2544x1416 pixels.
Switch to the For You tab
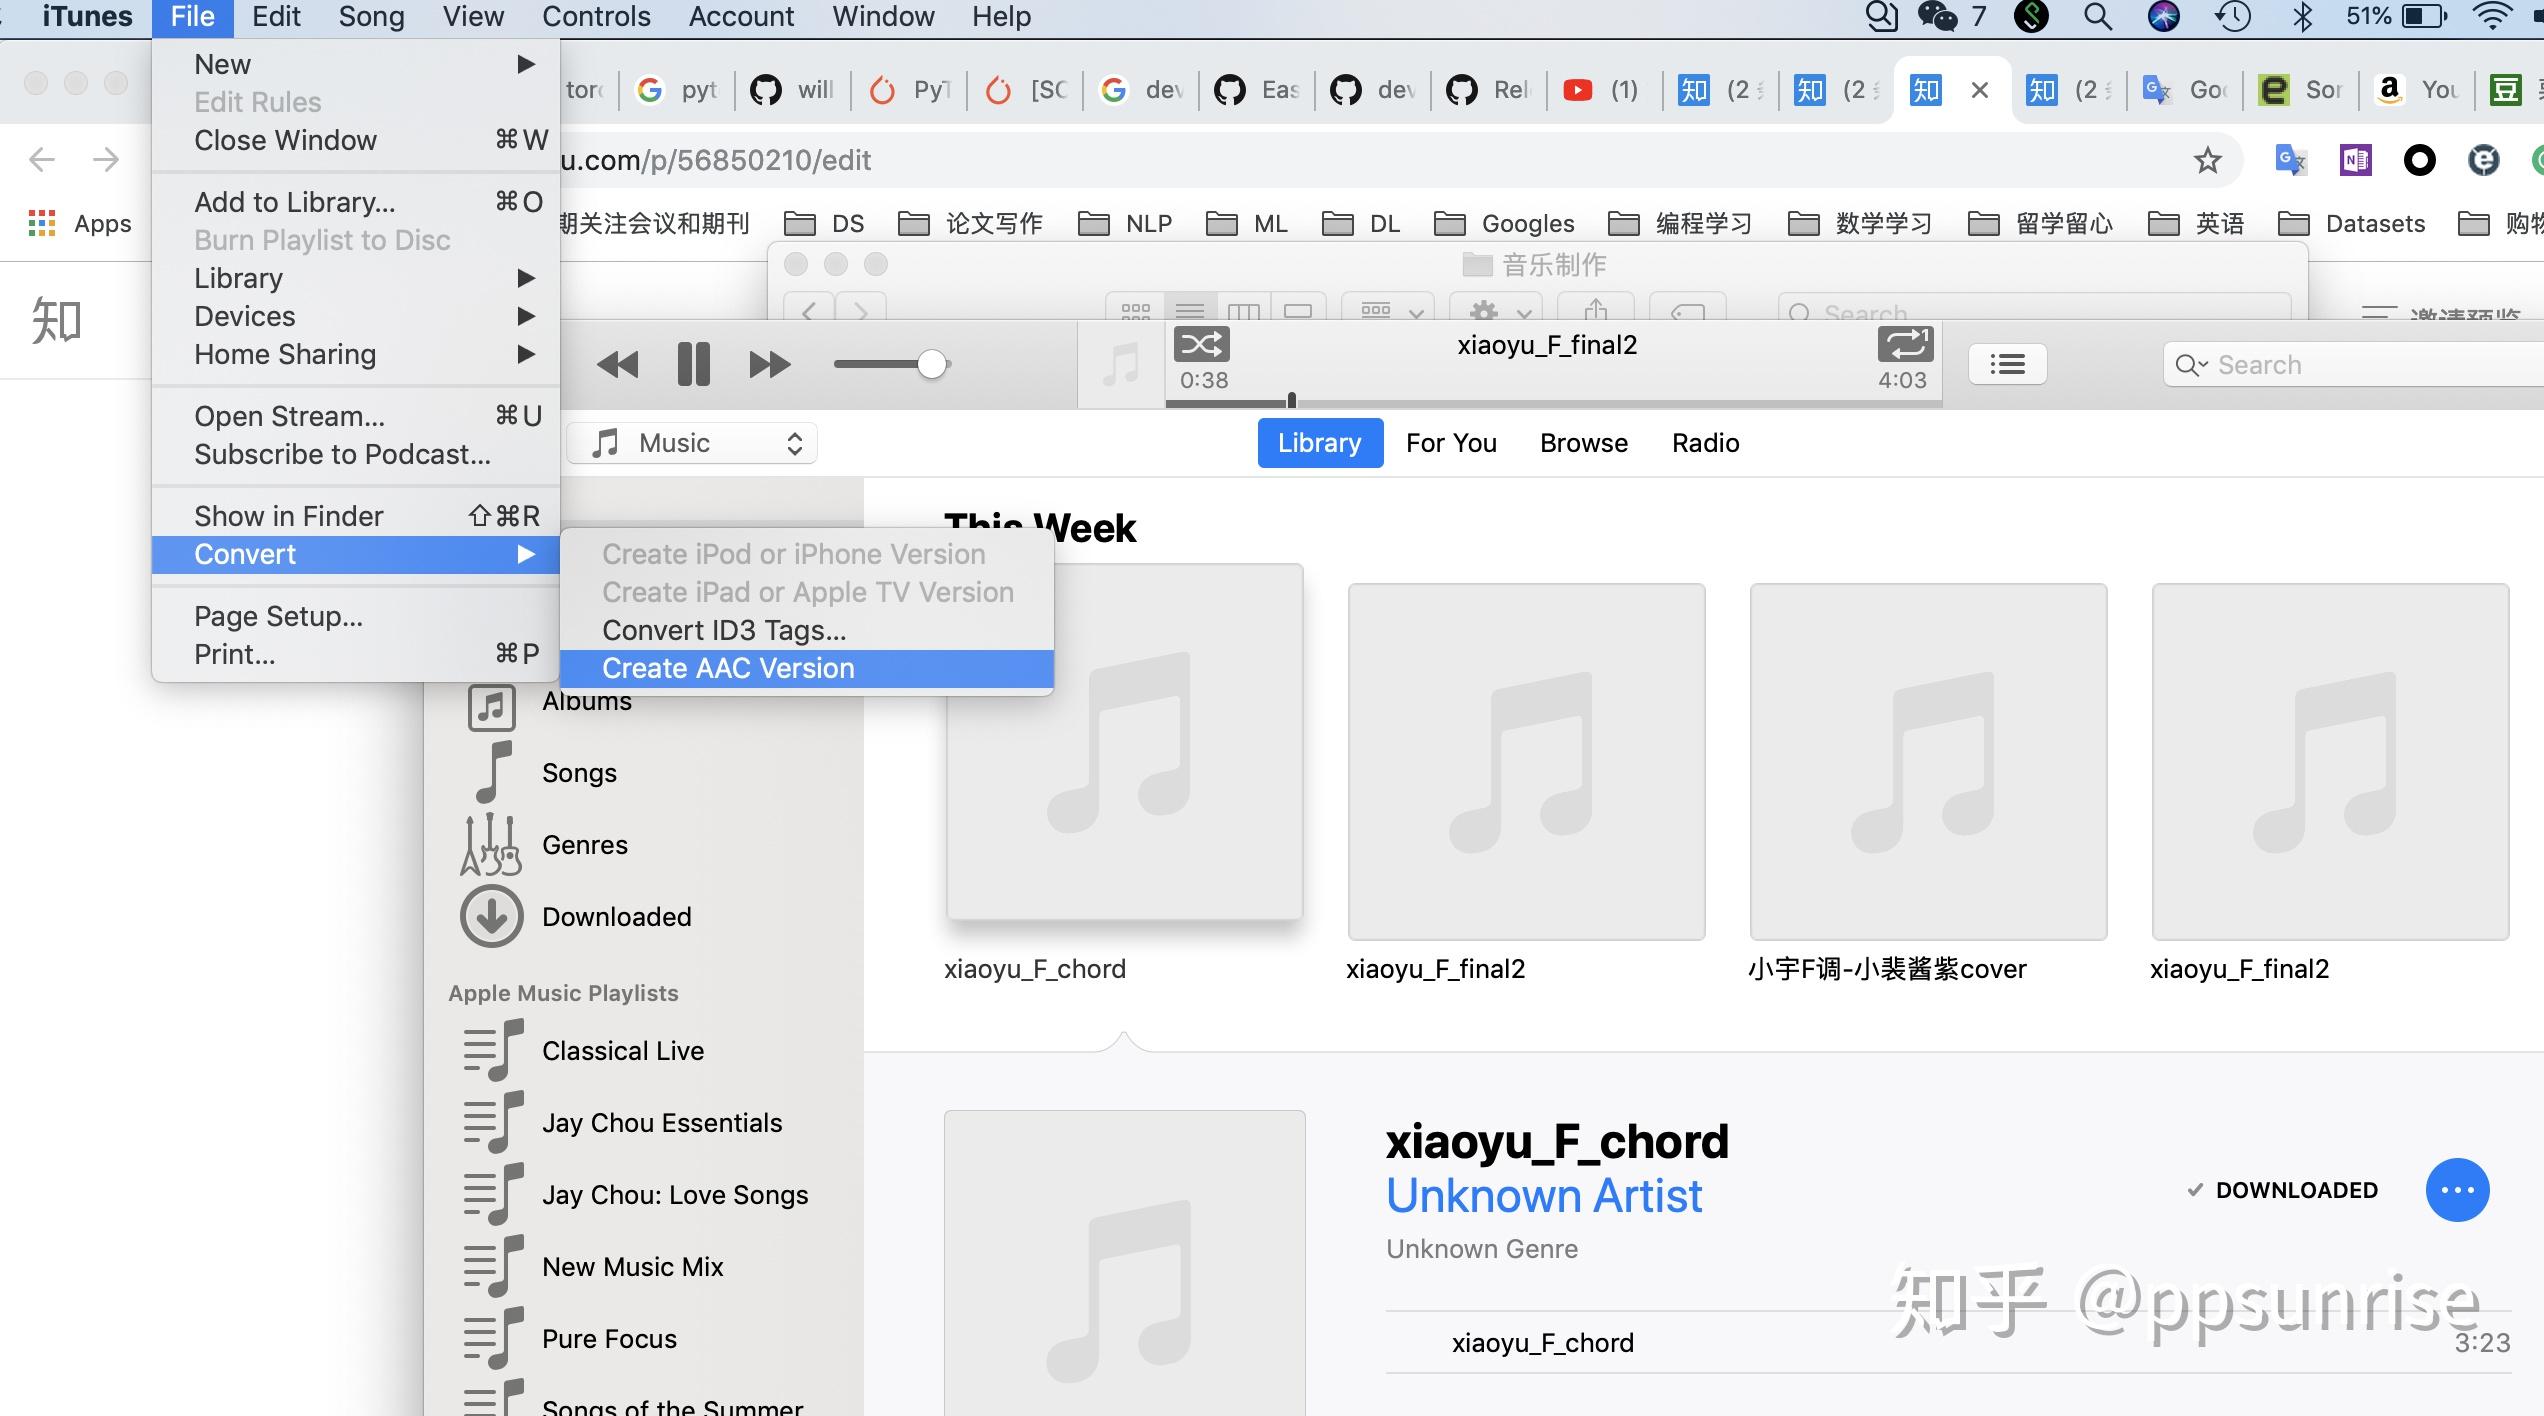click(1451, 443)
